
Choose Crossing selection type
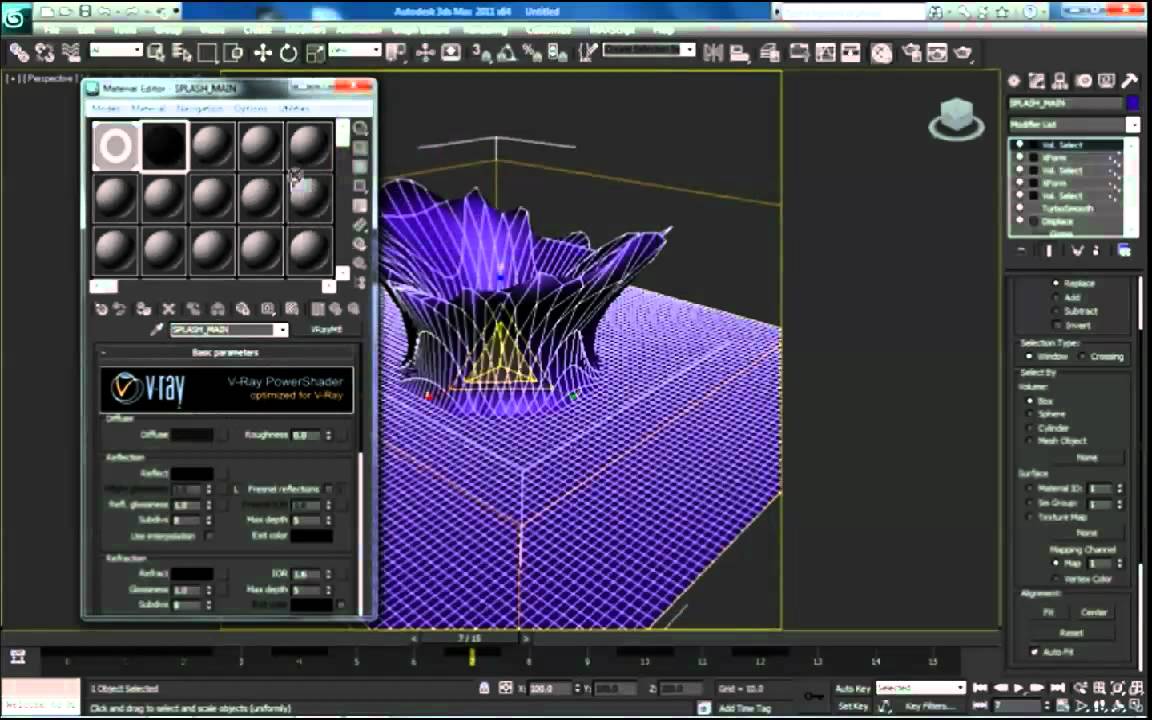pyautogui.click(x=1082, y=356)
